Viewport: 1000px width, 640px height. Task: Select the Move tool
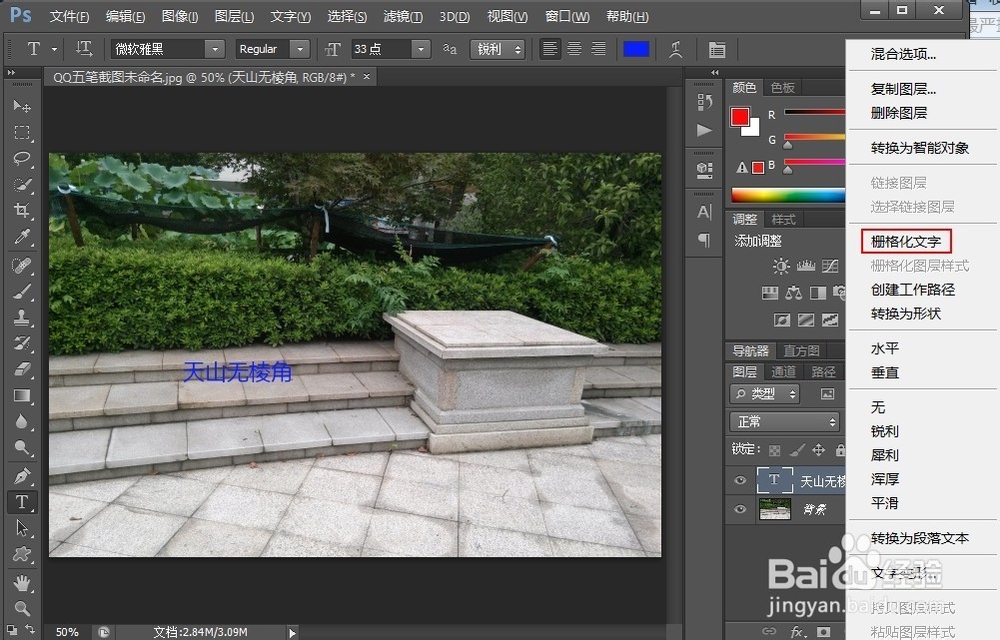tap(22, 106)
